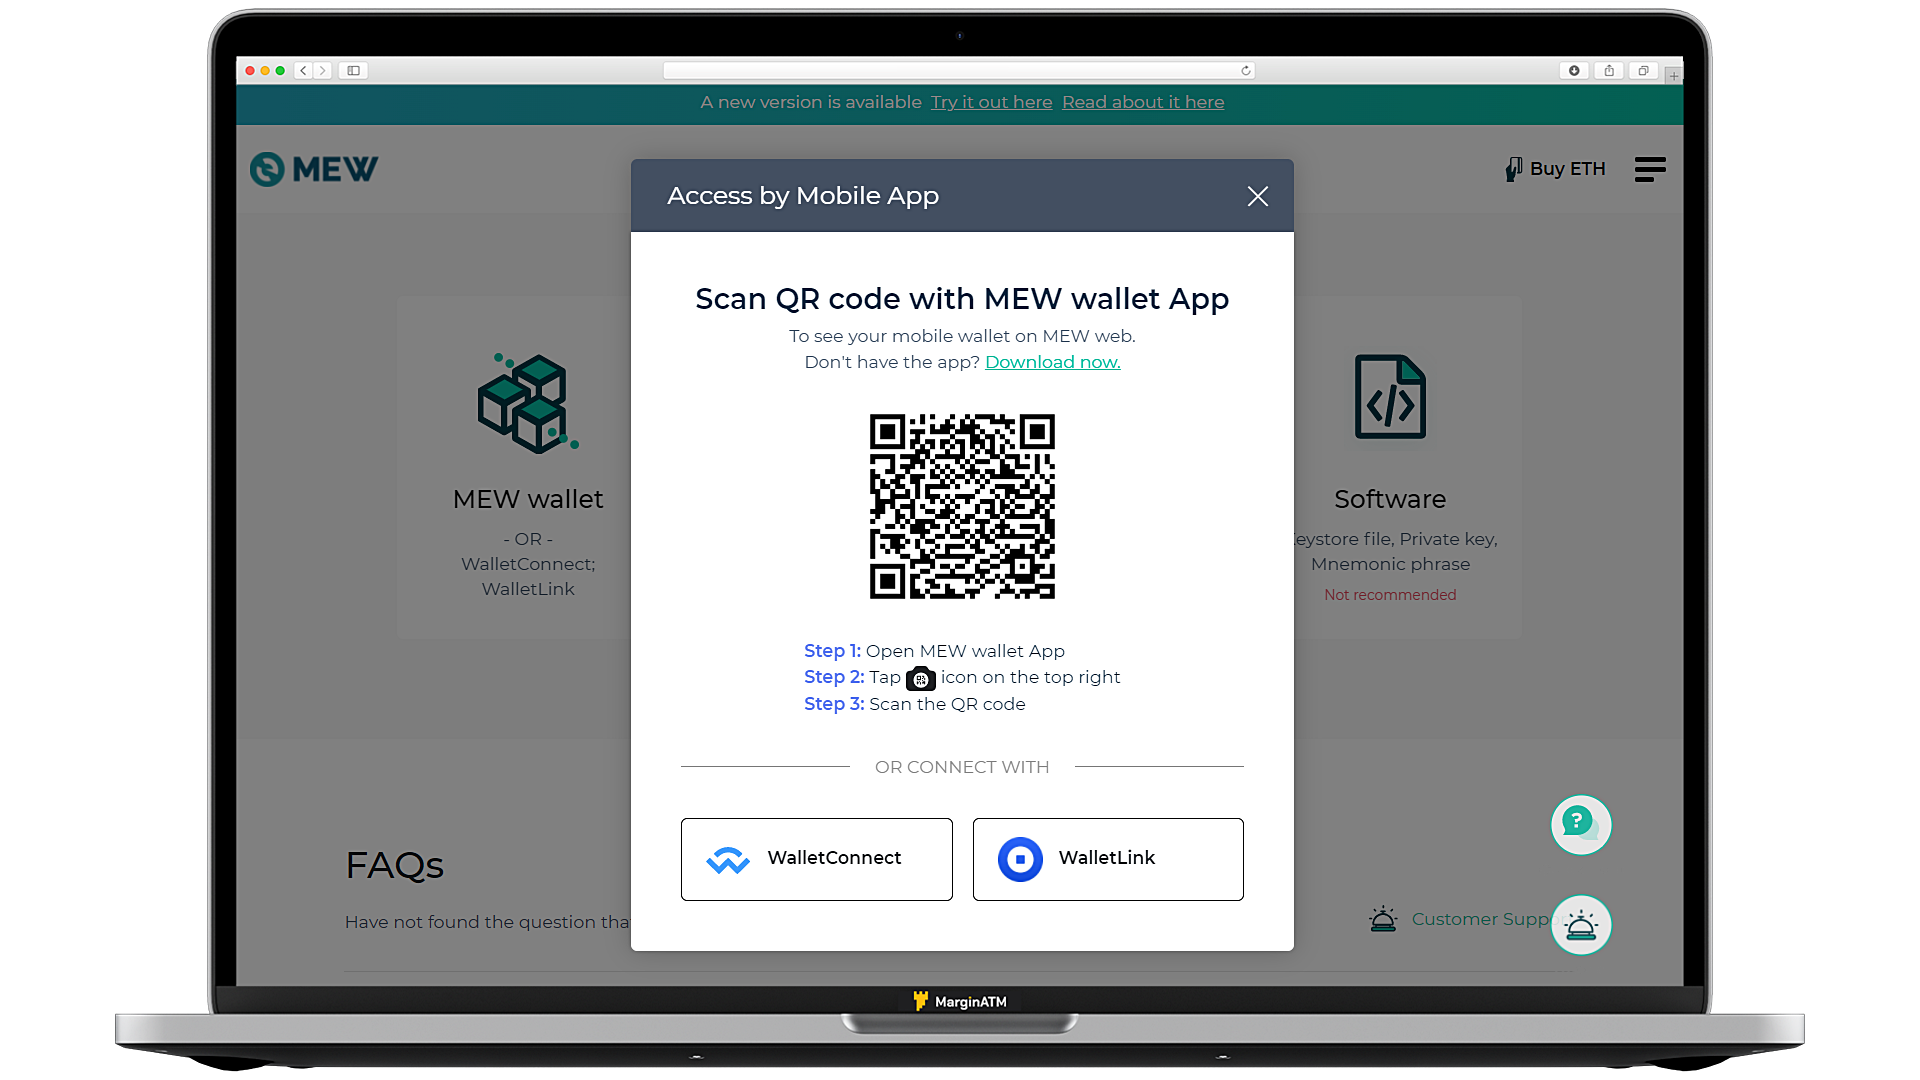Click the MEW wallet logo icon
The height and width of the screenshot is (1080, 1920).
527,402
